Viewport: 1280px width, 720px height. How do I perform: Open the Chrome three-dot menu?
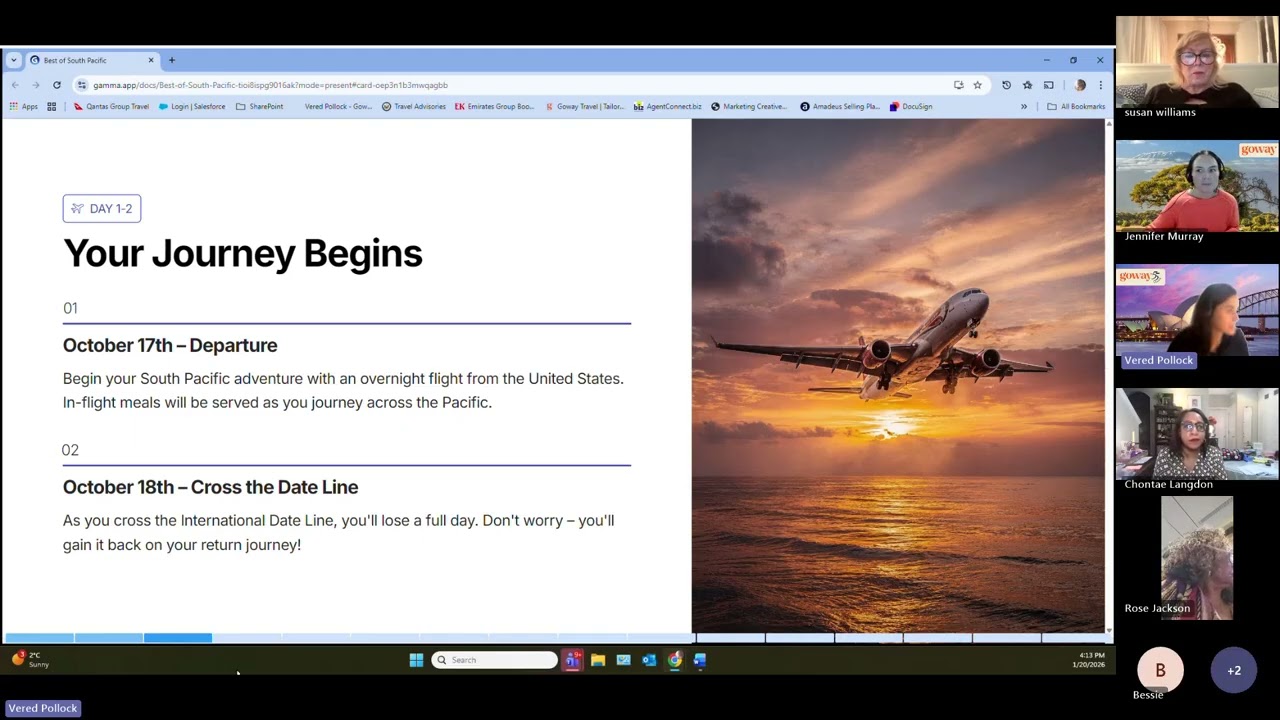(x=1100, y=85)
